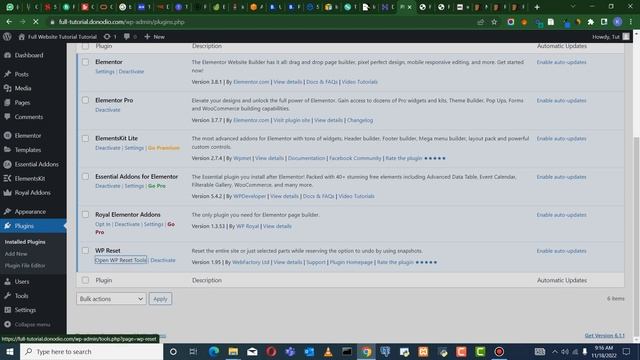Stop page loading in browser toolbar
The width and height of the screenshot is (640, 360).
pos(36,22)
